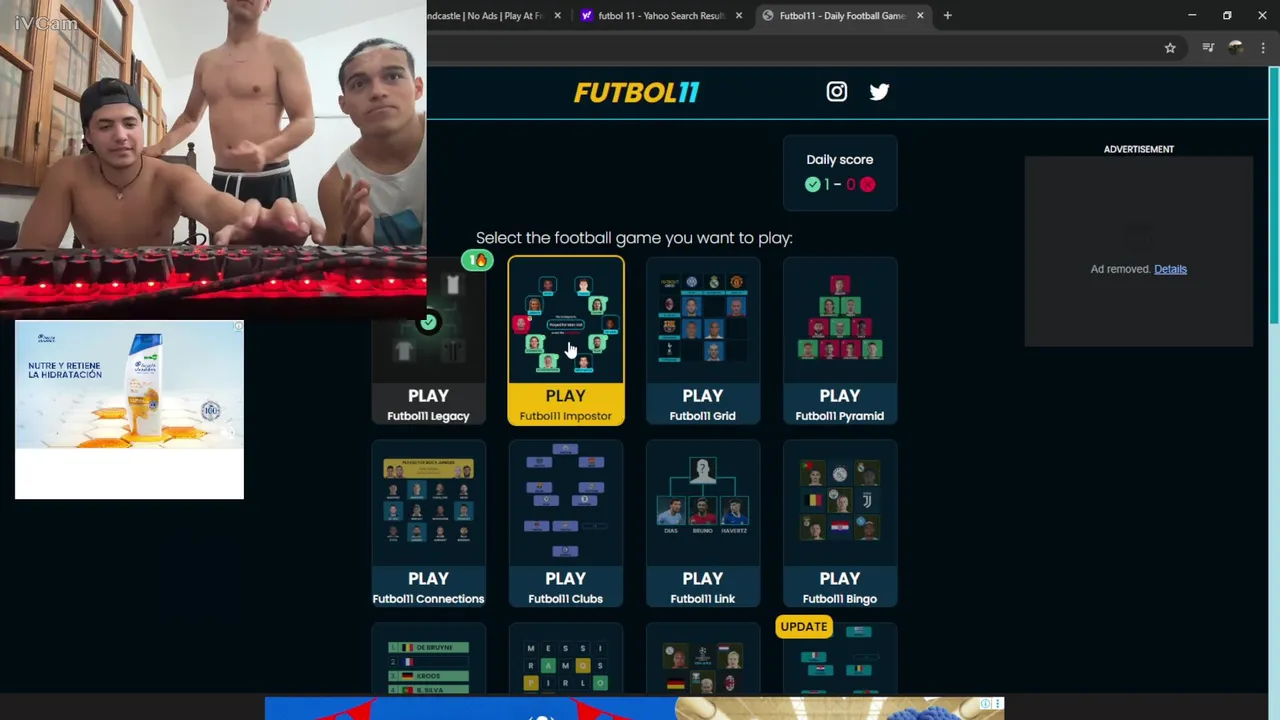
Task: Click the UPDATE badge label
Action: coord(804,627)
